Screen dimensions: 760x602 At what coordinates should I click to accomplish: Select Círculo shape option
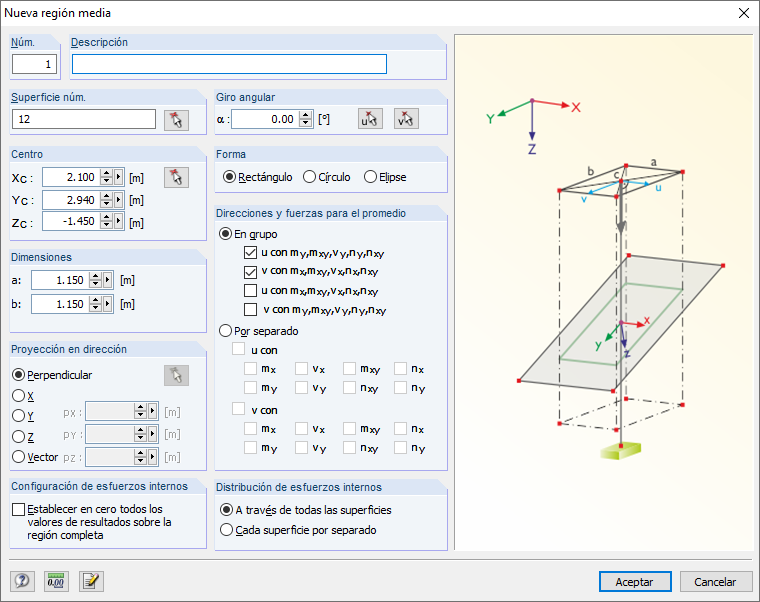coord(327,177)
